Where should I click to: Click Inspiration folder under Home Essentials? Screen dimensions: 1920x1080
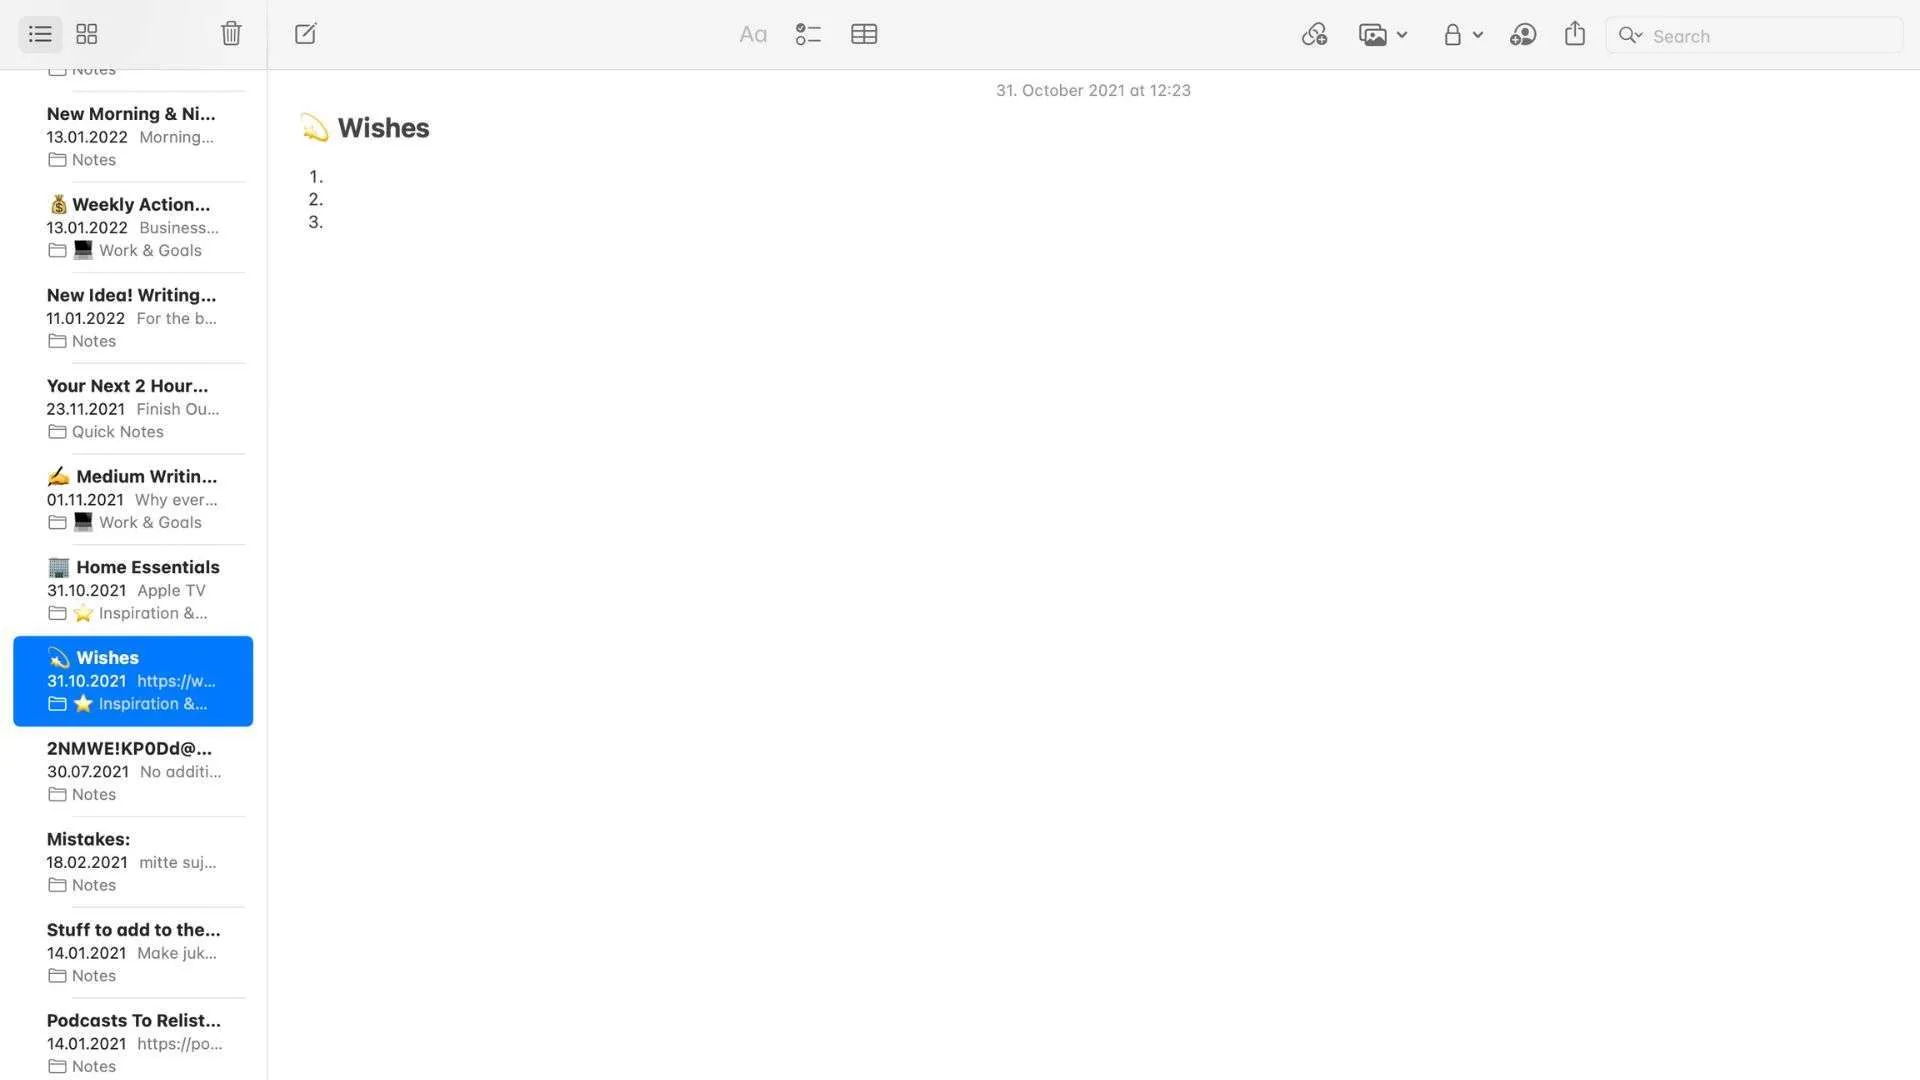coord(153,614)
